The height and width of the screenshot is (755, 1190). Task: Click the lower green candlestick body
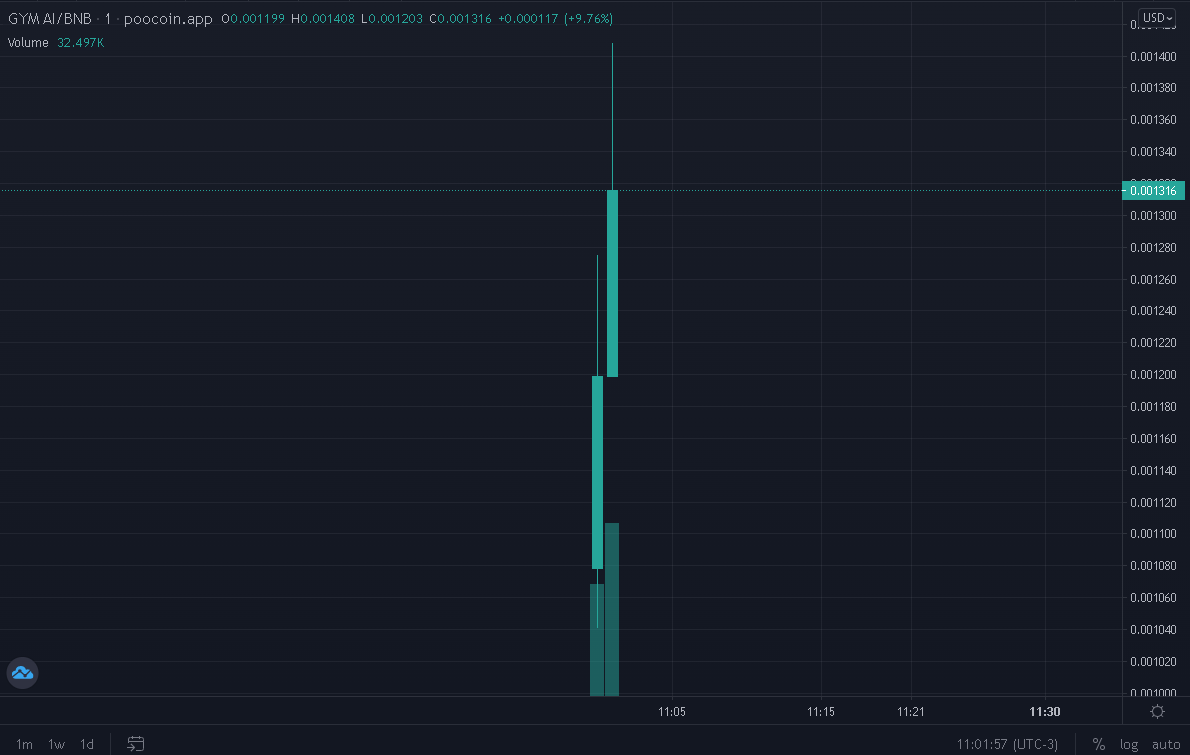coord(597,472)
